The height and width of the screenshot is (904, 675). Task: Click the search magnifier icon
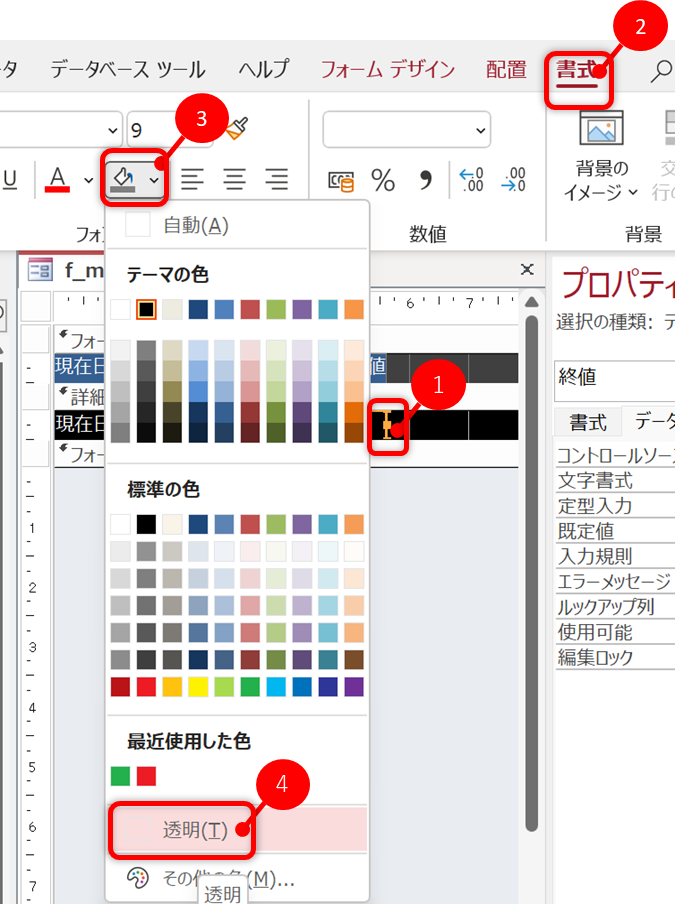click(x=661, y=71)
